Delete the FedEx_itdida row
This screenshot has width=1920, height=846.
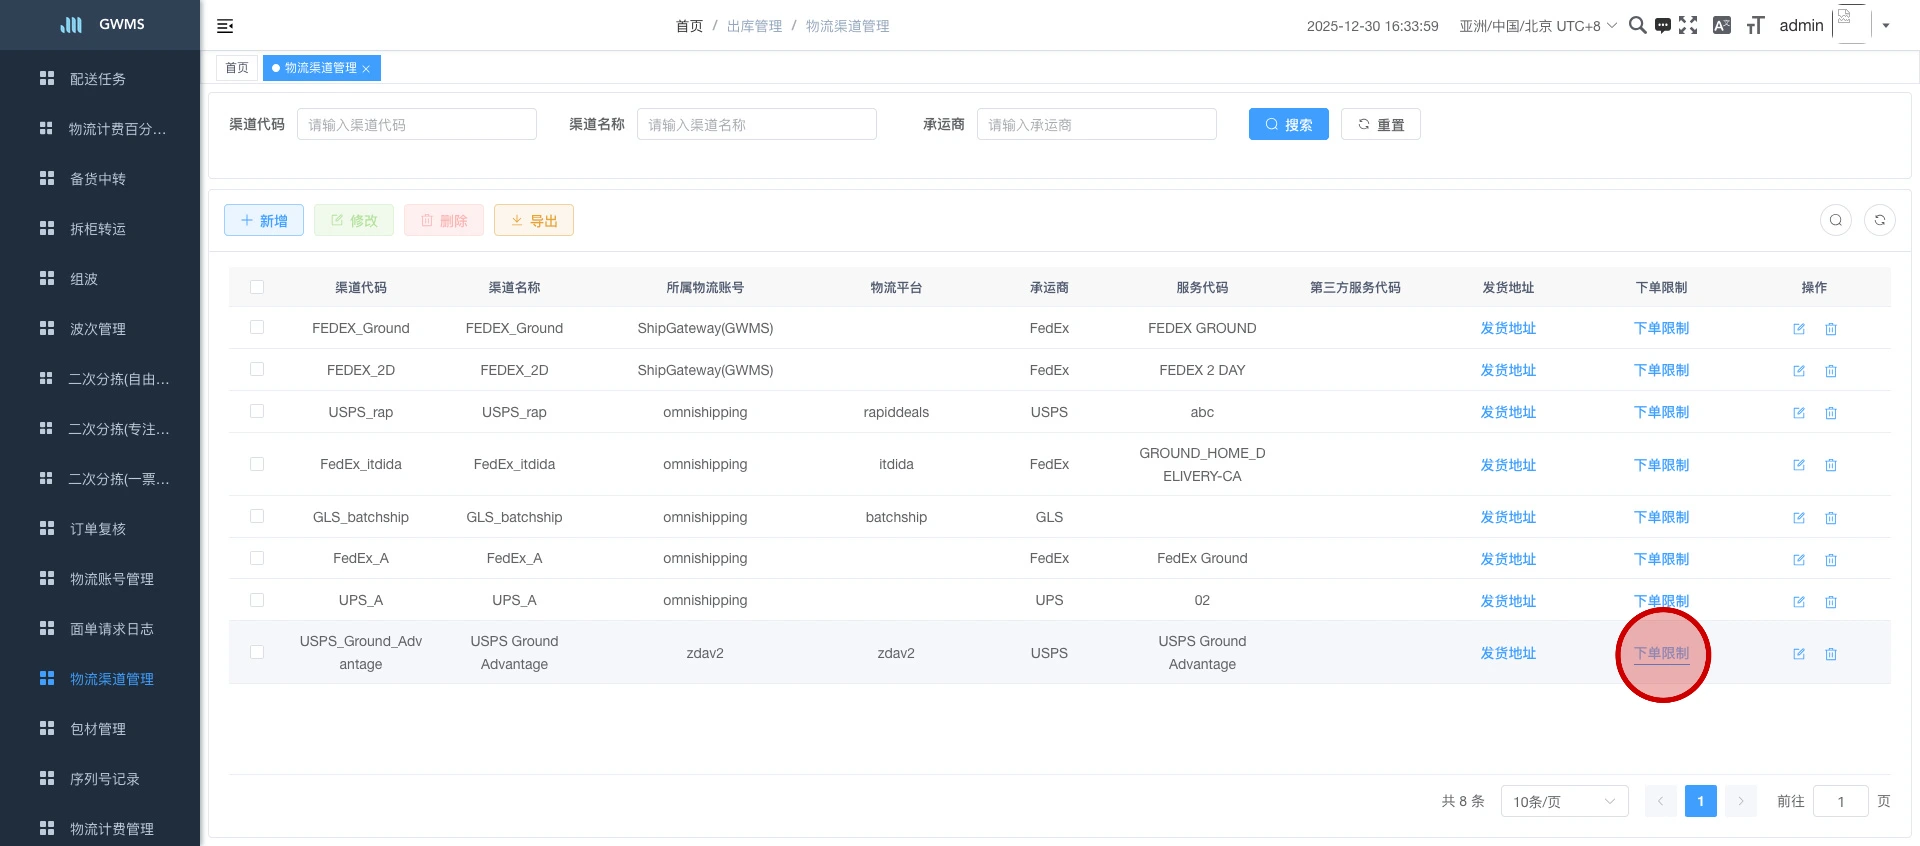click(x=1831, y=465)
